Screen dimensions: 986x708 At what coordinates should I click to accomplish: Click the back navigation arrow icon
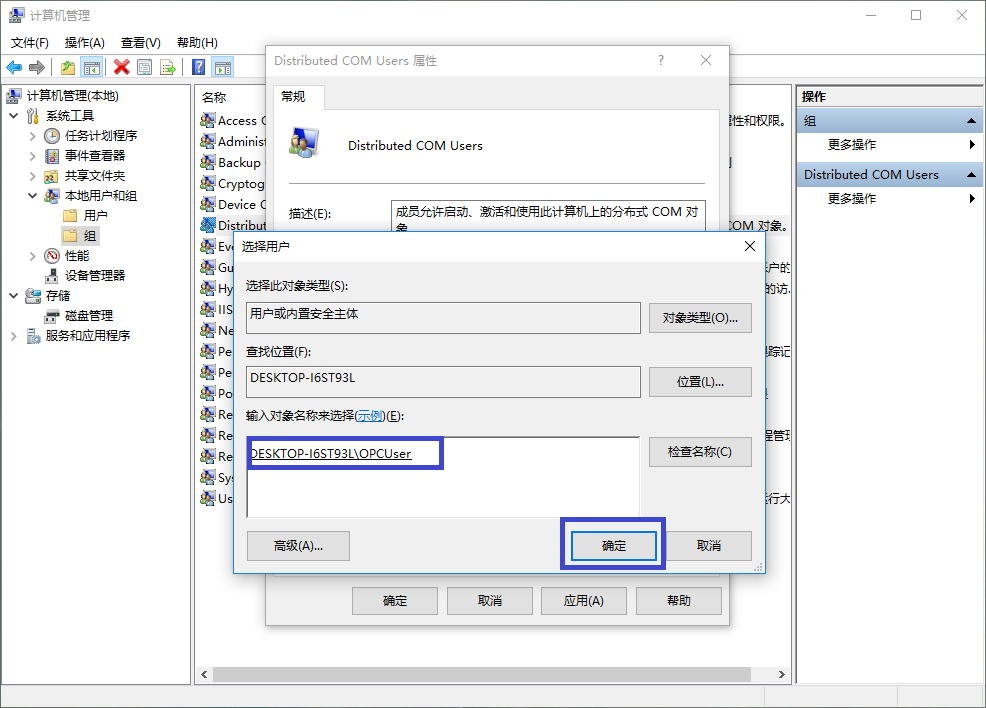[13, 67]
